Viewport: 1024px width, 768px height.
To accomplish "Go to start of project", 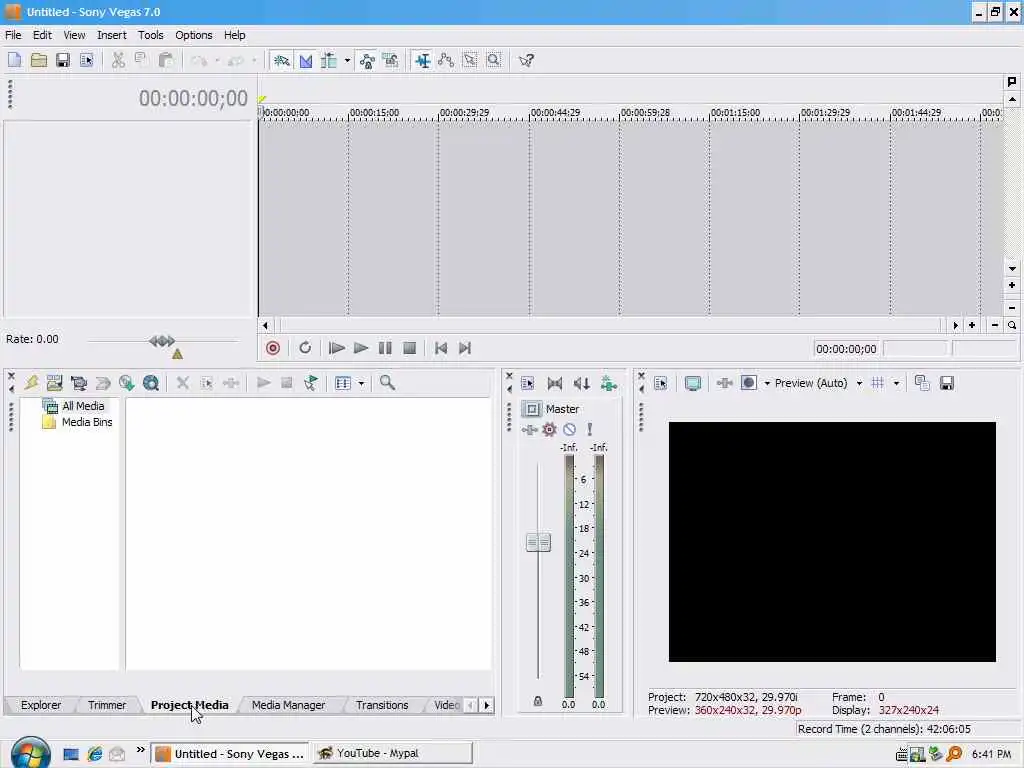I will coord(441,348).
